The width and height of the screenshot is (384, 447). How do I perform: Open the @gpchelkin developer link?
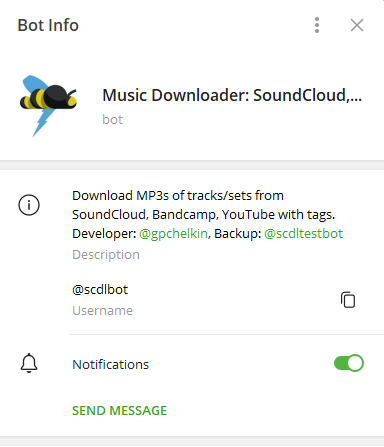[x=173, y=234]
